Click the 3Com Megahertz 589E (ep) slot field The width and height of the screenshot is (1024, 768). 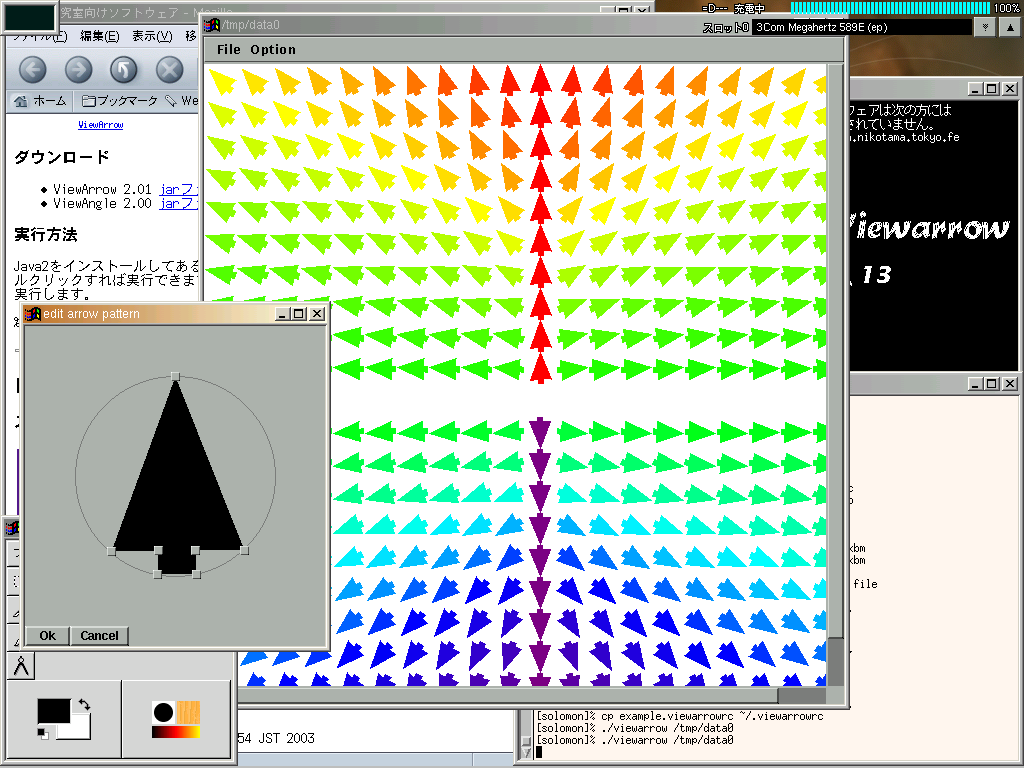point(861,27)
